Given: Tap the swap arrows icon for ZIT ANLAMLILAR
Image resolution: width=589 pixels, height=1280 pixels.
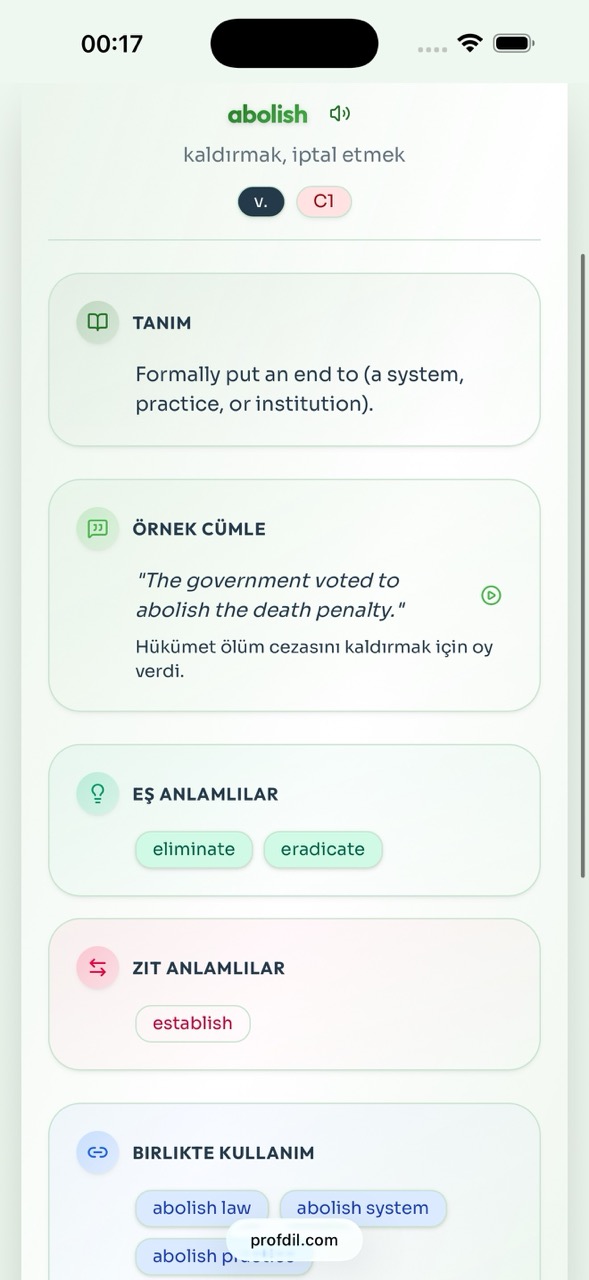Looking at the screenshot, I should pyautogui.click(x=98, y=968).
